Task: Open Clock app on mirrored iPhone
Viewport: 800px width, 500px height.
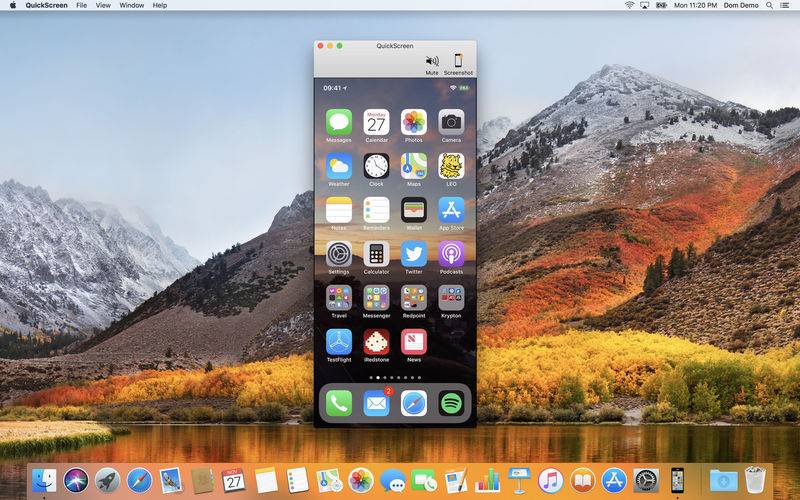Action: (377, 166)
